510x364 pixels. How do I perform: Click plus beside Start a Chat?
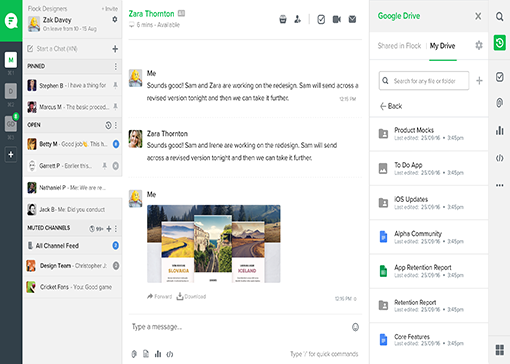click(x=115, y=49)
